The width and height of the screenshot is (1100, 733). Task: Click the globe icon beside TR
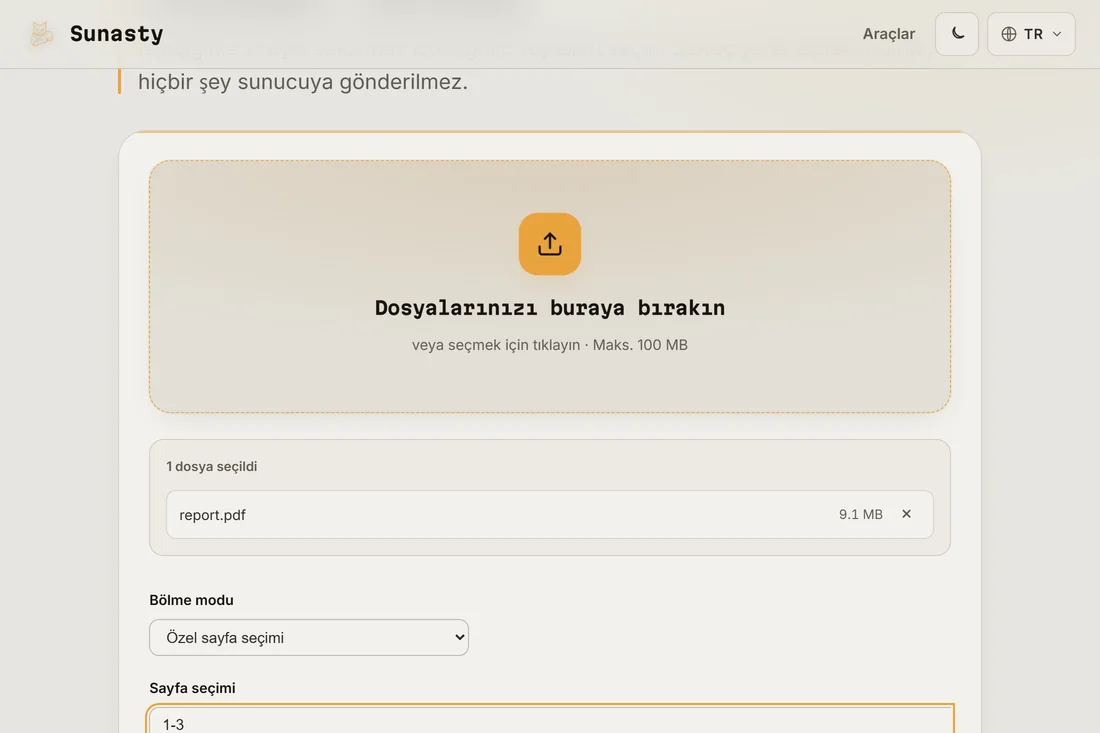1009,34
